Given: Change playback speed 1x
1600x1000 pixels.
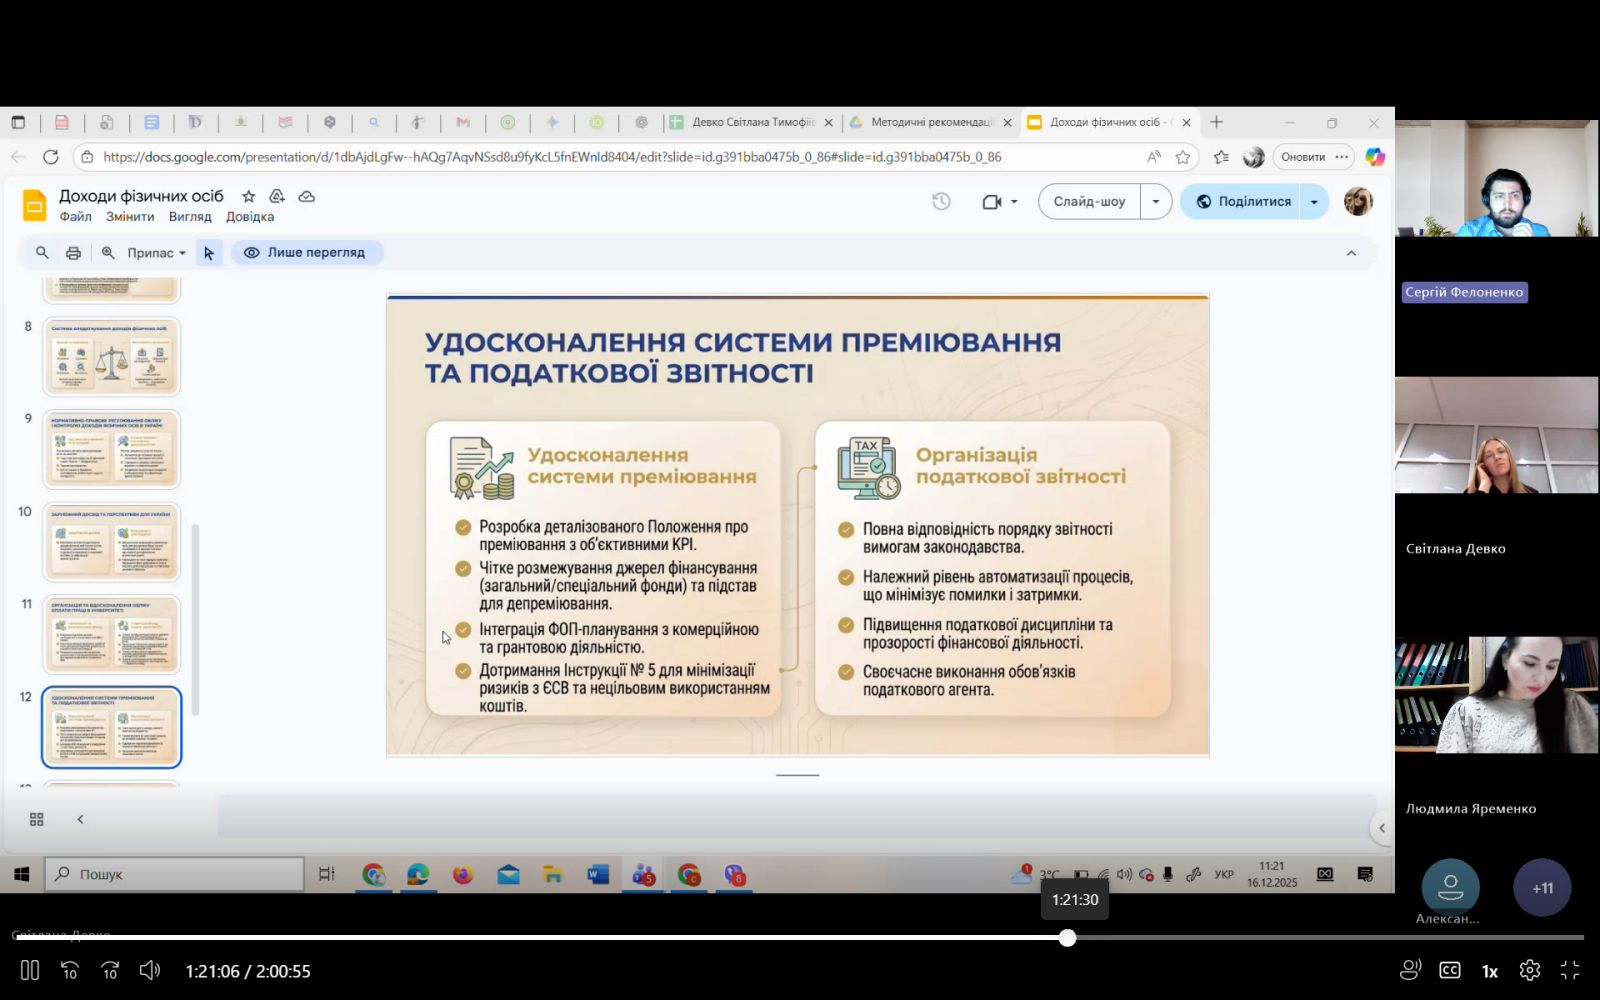Looking at the screenshot, I should 1489,971.
